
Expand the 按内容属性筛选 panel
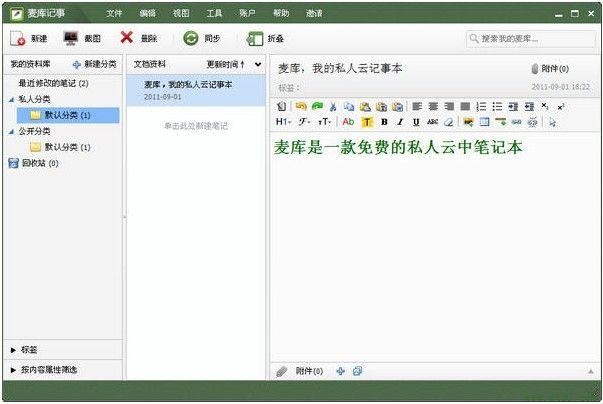tap(13, 370)
